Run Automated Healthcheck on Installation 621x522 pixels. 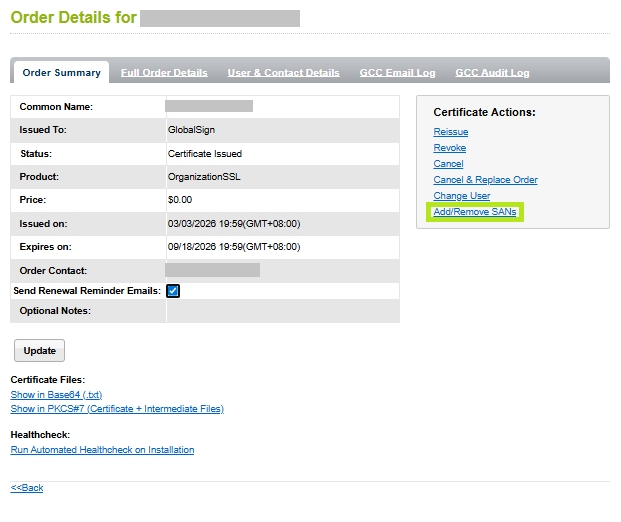coord(102,450)
